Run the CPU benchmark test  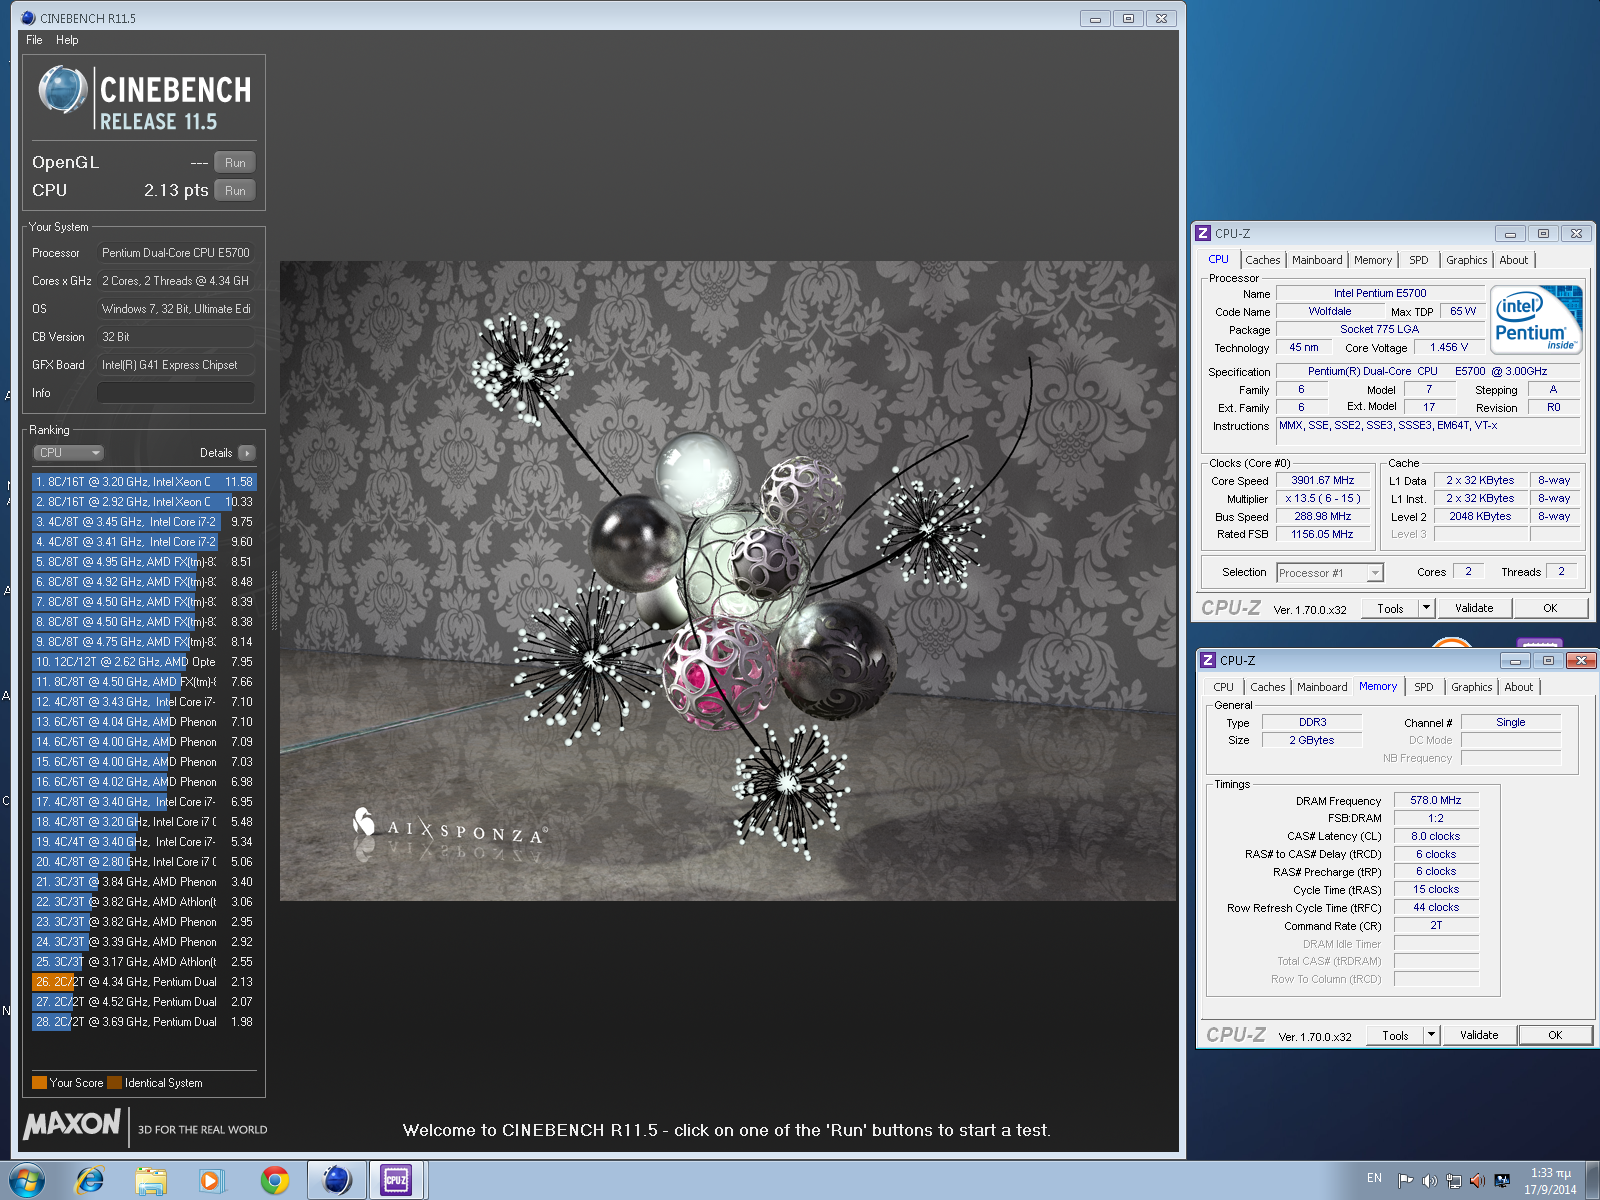point(235,190)
